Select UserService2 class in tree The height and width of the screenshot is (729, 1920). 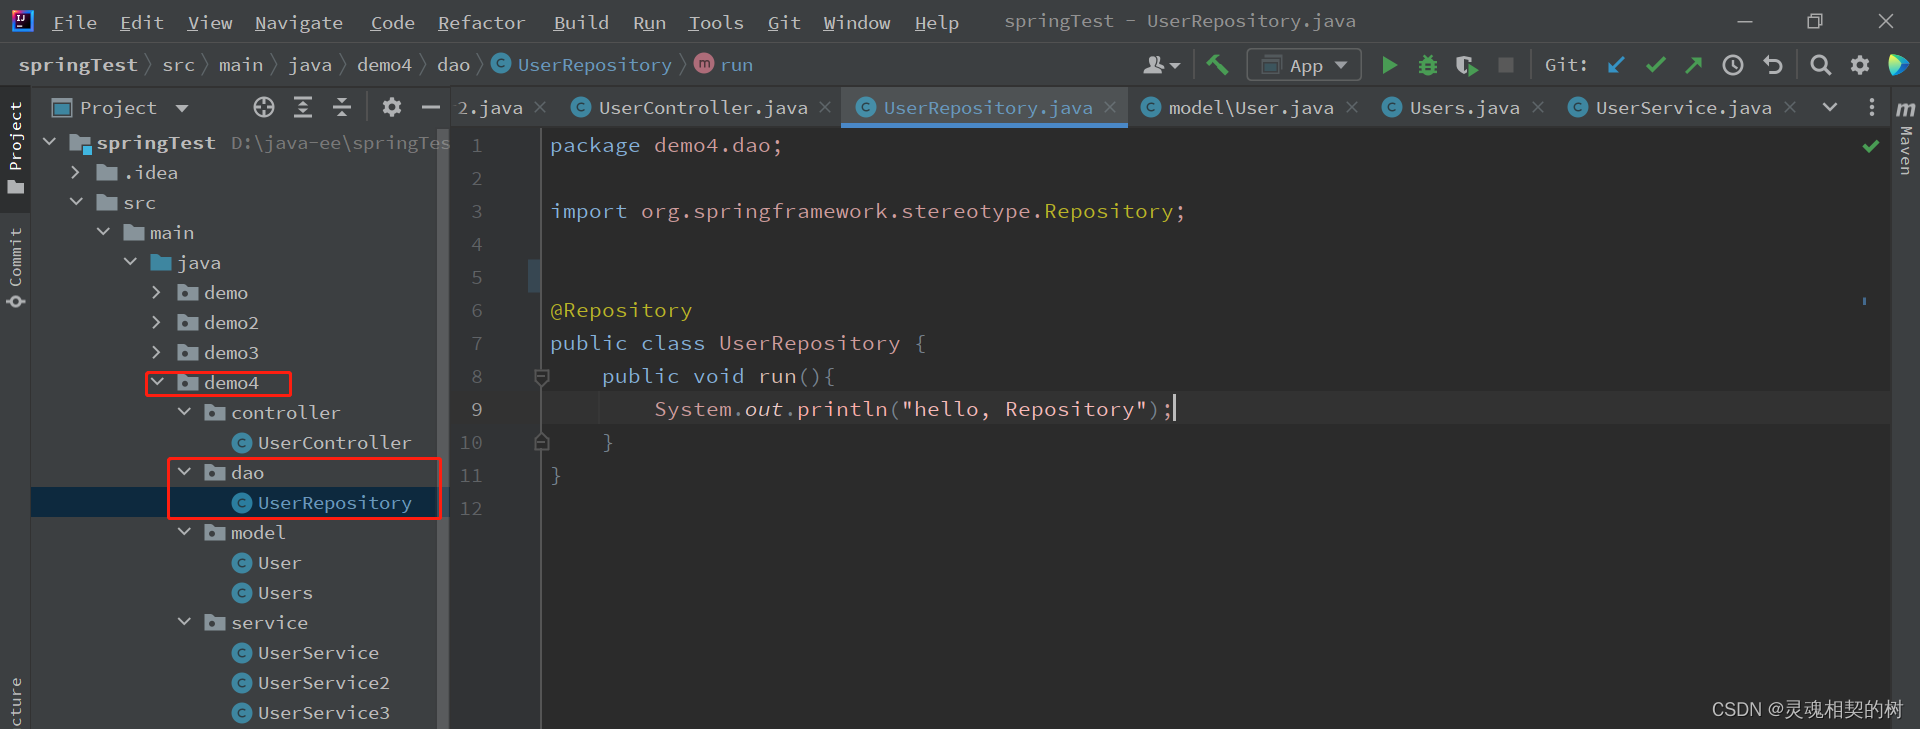(323, 683)
